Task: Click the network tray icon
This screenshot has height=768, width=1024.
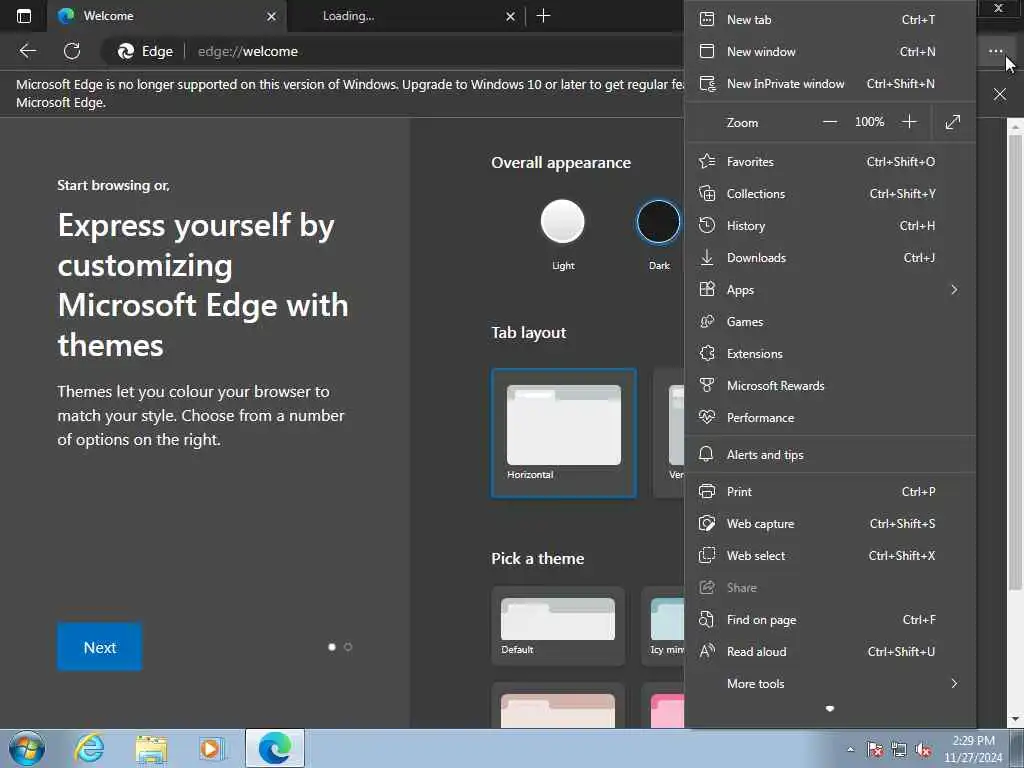Action: click(899, 750)
